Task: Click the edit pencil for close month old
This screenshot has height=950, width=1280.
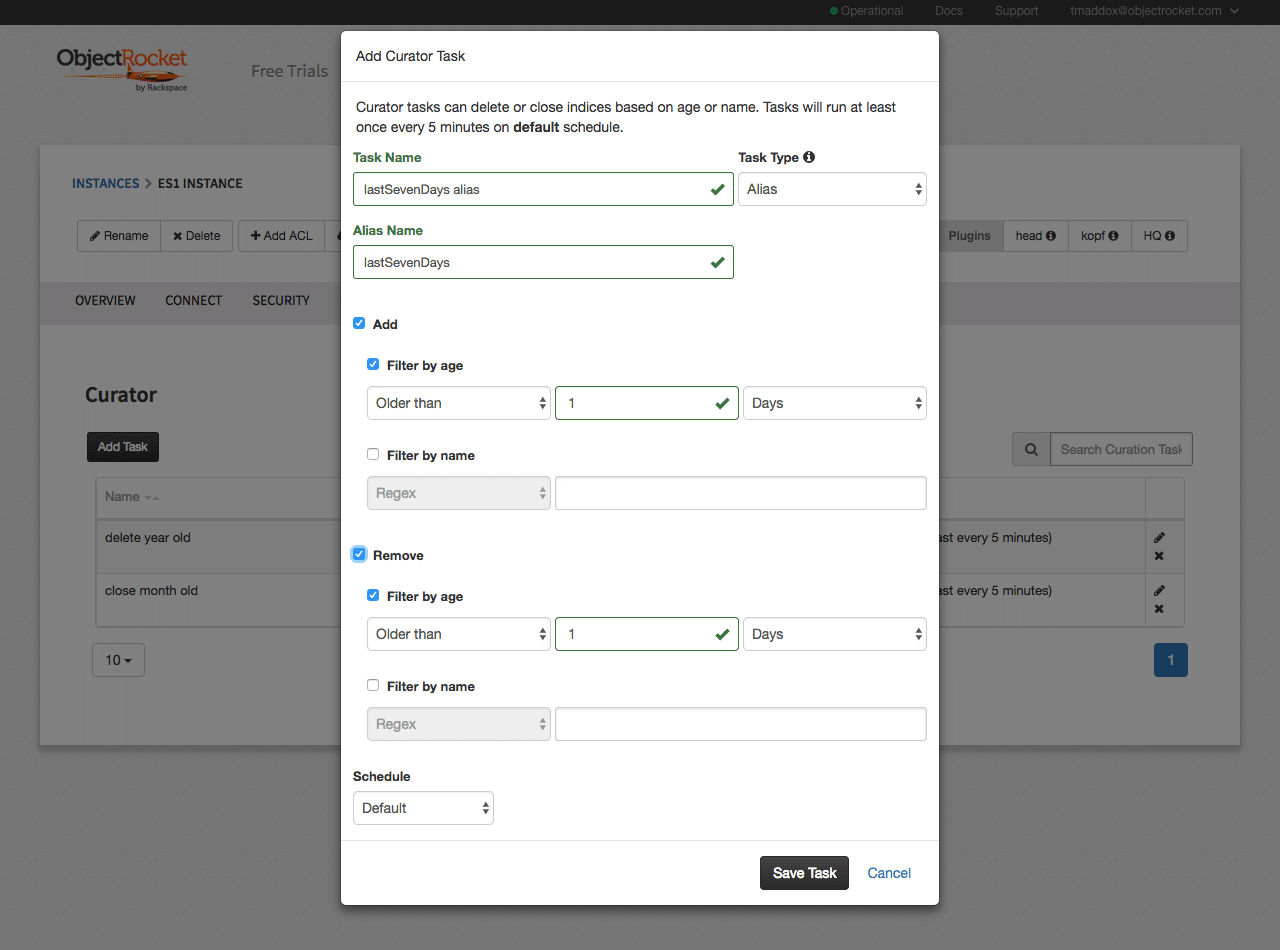Action: (x=1160, y=590)
